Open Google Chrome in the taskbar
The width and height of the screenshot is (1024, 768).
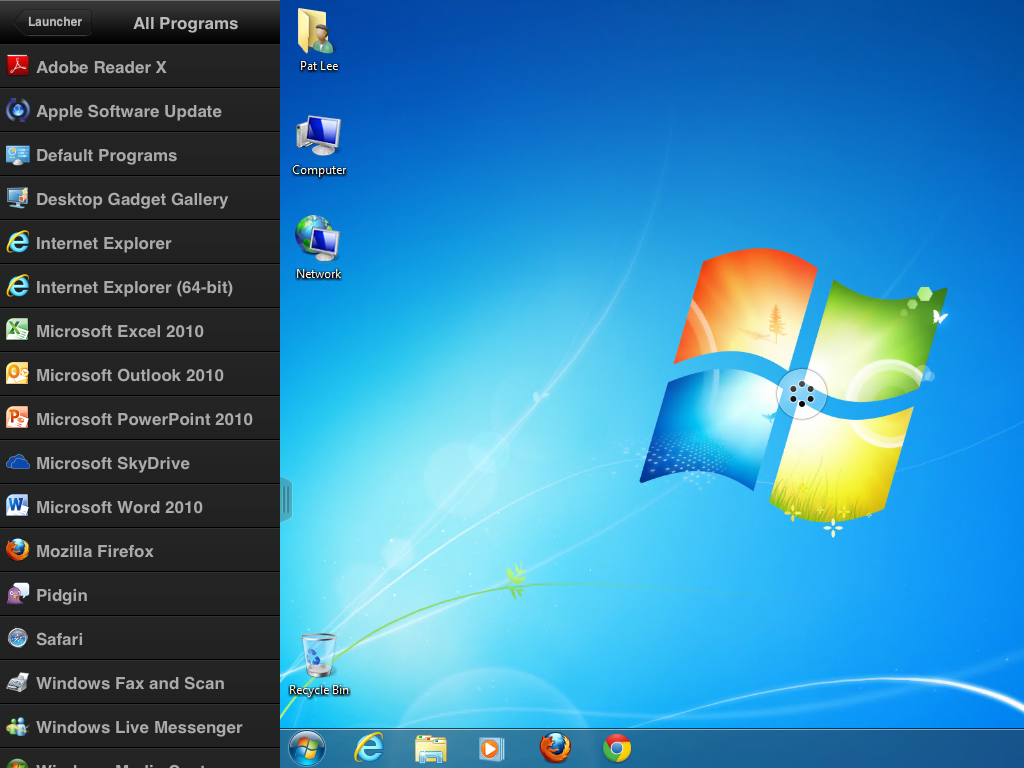coord(617,748)
